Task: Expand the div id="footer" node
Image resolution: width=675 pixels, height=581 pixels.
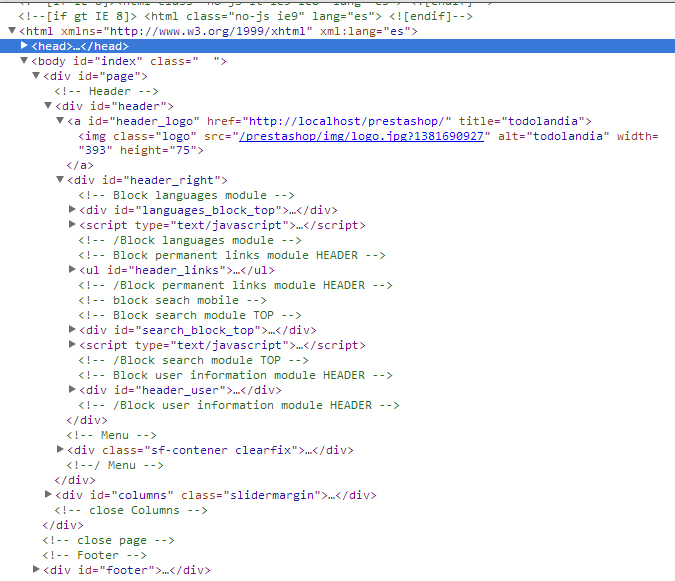Action: [x=36, y=569]
